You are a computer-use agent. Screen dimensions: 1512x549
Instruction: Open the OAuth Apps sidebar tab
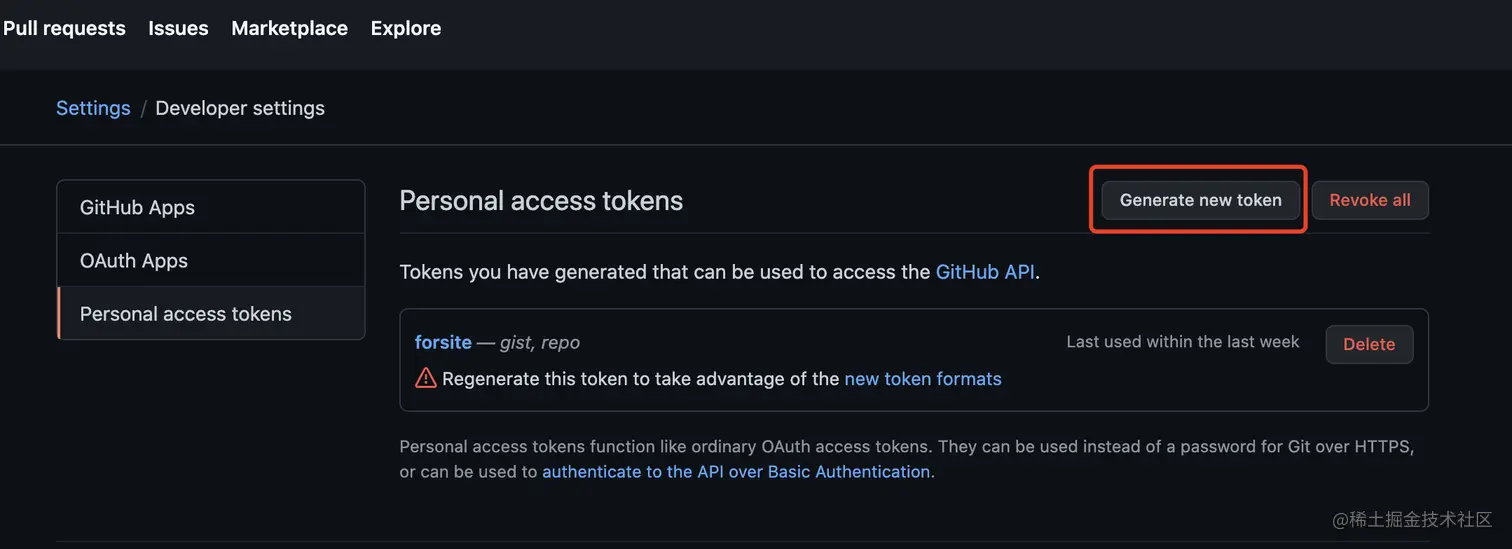click(134, 261)
